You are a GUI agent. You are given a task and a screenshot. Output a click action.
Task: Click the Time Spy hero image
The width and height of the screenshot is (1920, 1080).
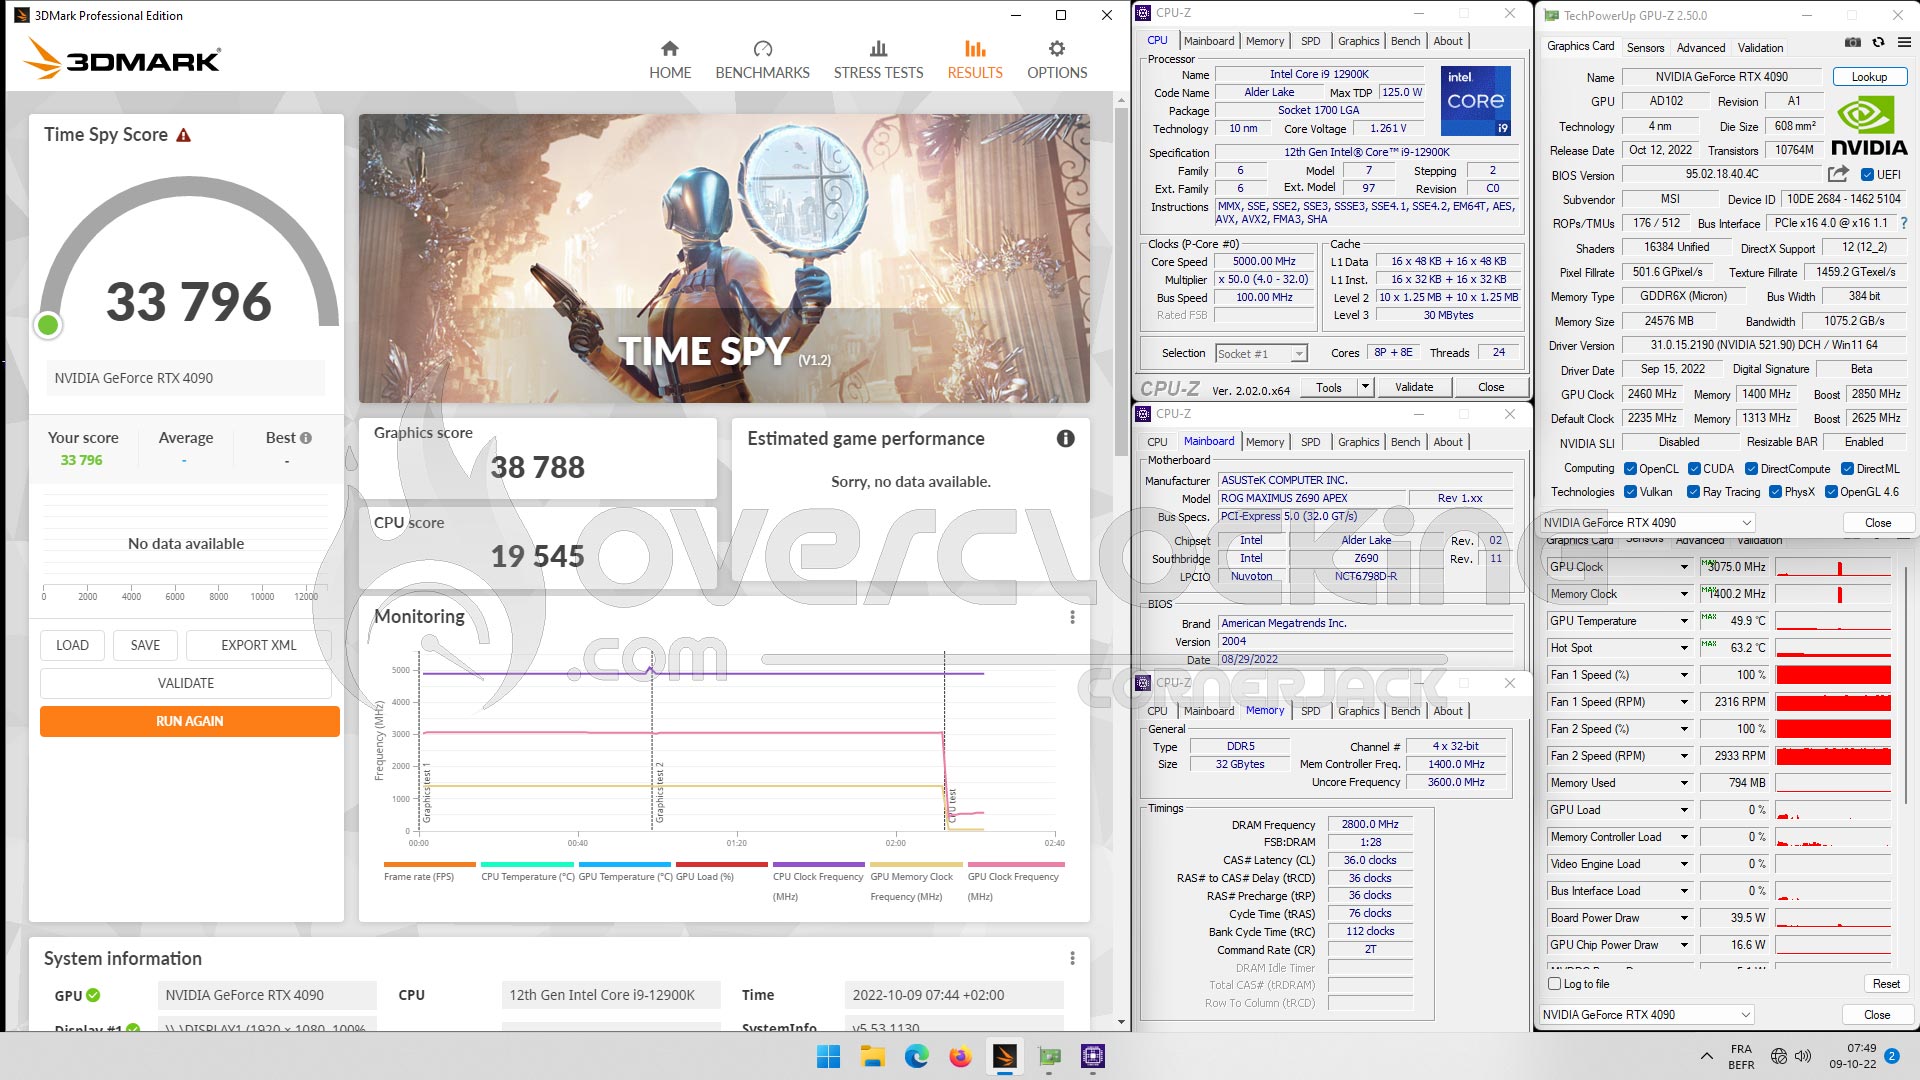coord(724,258)
